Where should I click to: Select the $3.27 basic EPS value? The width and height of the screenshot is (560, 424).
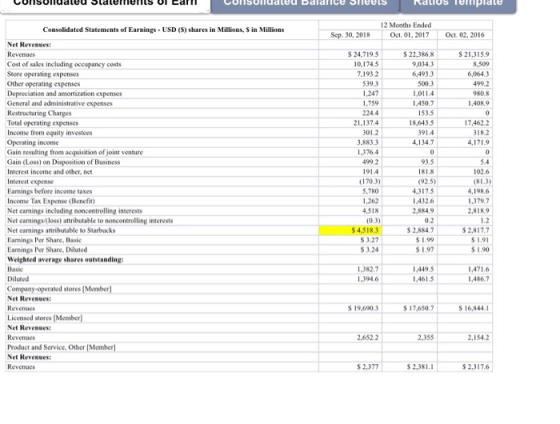point(370,240)
